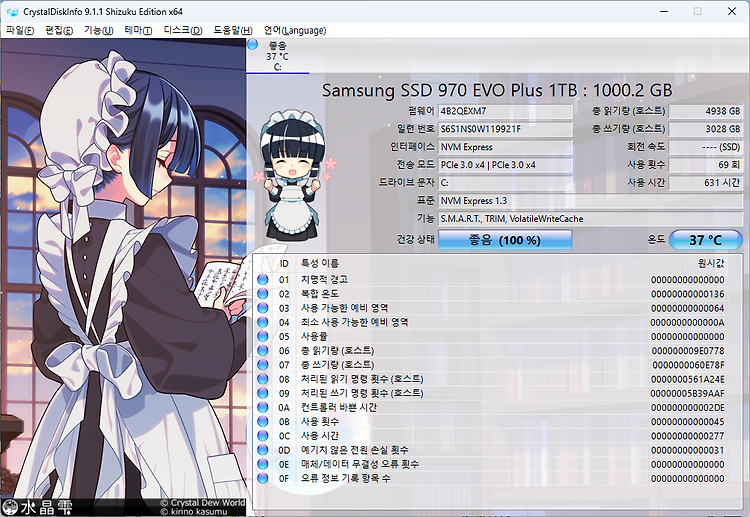This screenshot has height=517, width=750.
Task: Select attribute 처리된 읽기 명령 횟수 (호스트)
Action: pos(362,379)
